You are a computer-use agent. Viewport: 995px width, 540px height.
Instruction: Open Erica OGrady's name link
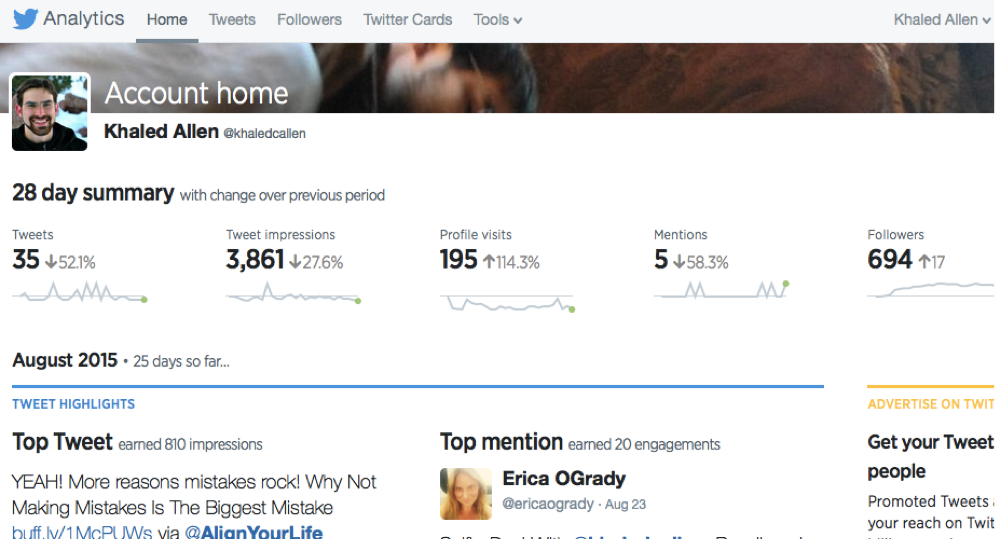(564, 478)
